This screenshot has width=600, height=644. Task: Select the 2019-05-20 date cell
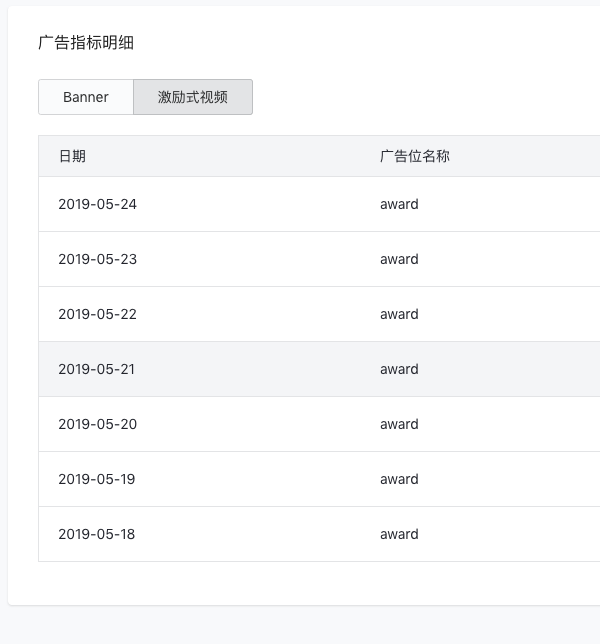pos(97,424)
